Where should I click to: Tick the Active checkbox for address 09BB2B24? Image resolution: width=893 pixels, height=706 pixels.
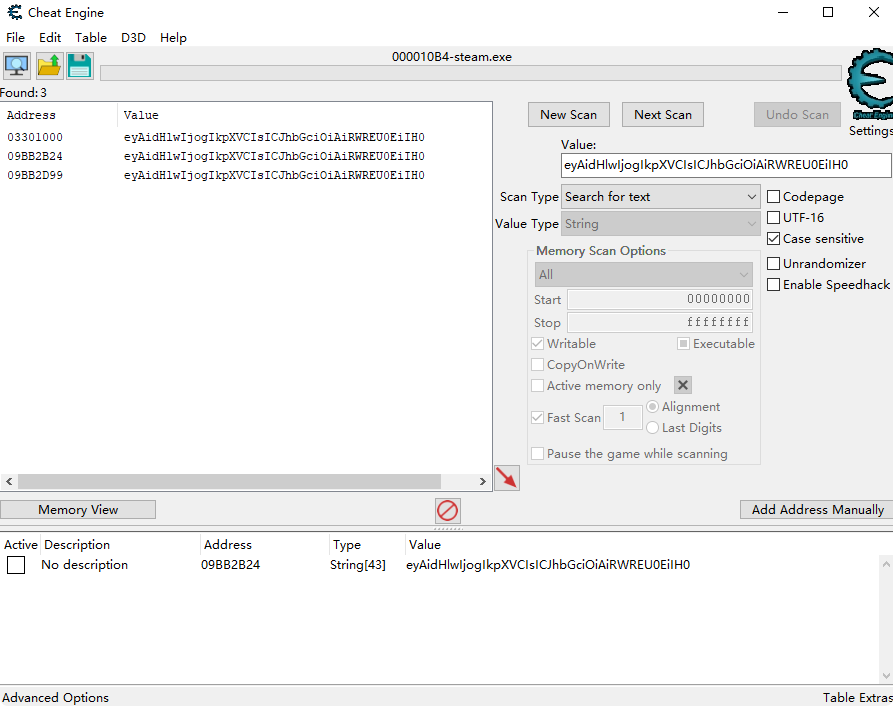pyautogui.click(x=16, y=565)
